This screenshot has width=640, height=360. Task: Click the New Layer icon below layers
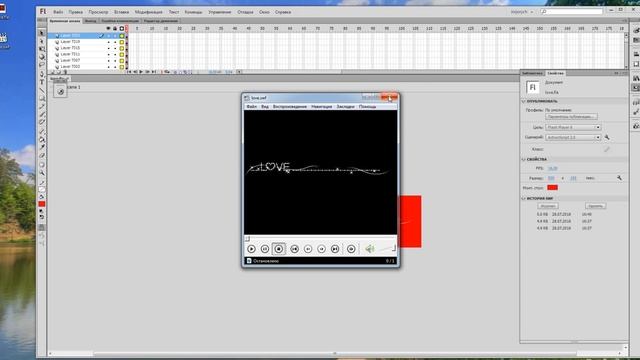point(53,72)
